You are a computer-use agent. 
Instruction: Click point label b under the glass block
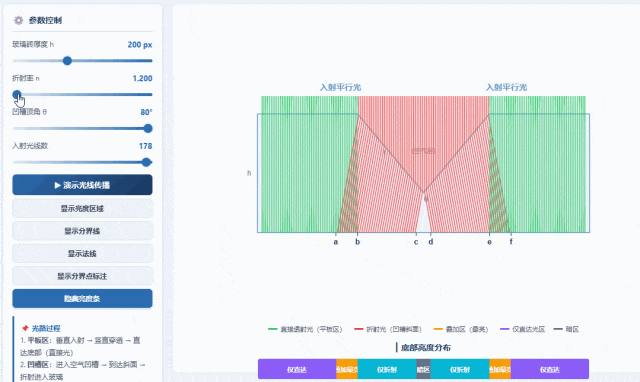tap(358, 242)
